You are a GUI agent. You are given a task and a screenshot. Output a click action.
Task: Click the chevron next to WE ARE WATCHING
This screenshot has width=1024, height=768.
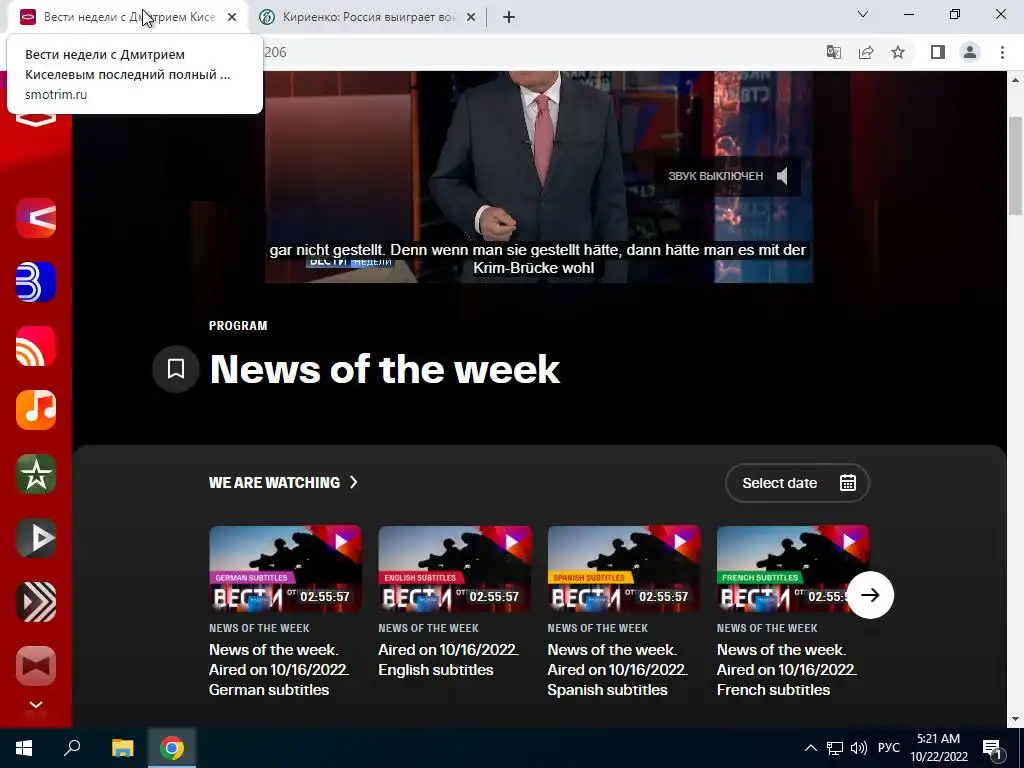pos(354,482)
